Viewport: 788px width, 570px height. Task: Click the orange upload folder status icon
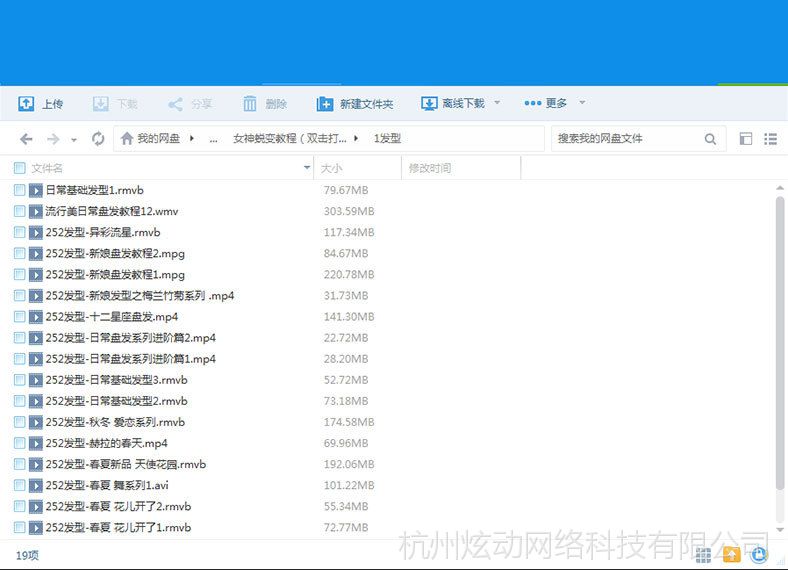click(x=732, y=554)
